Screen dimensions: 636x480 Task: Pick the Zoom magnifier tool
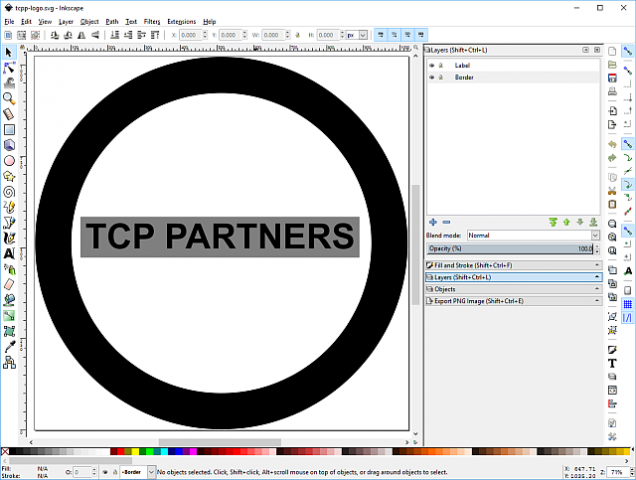click(x=9, y=99)
